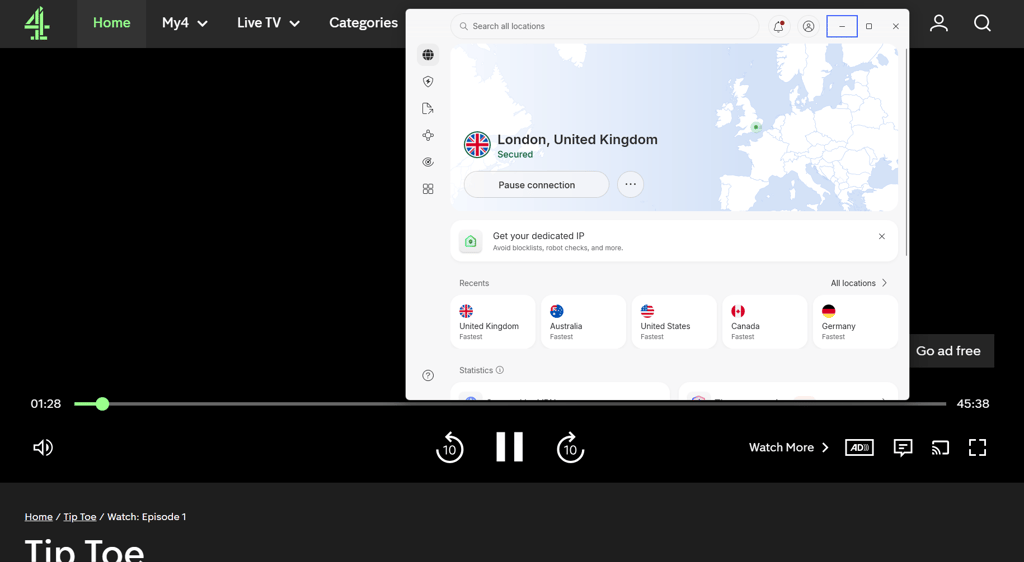Click the Watch: Episode 1 breadcrumb text
The width and height of the screenshot is (1024, 562).
point(146,517)
